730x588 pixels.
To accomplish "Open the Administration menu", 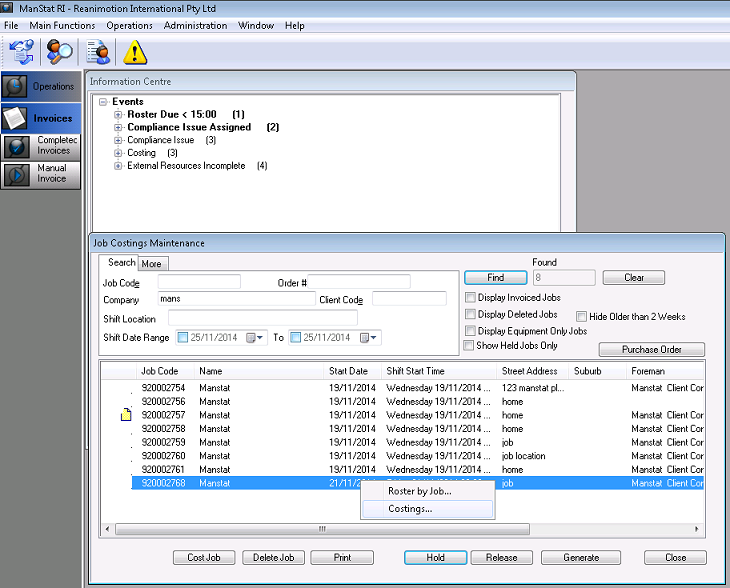I will (196, 26).
